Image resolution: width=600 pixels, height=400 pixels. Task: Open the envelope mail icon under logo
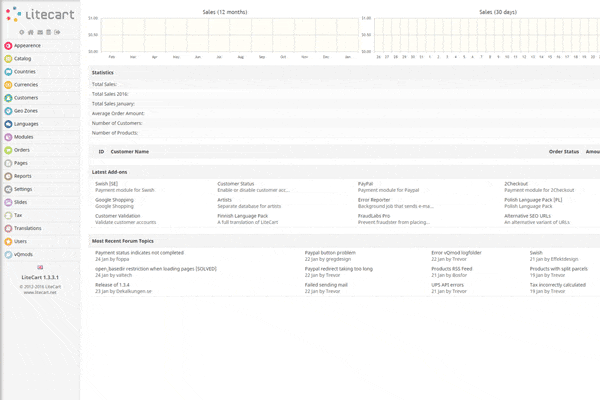point(40,32)
